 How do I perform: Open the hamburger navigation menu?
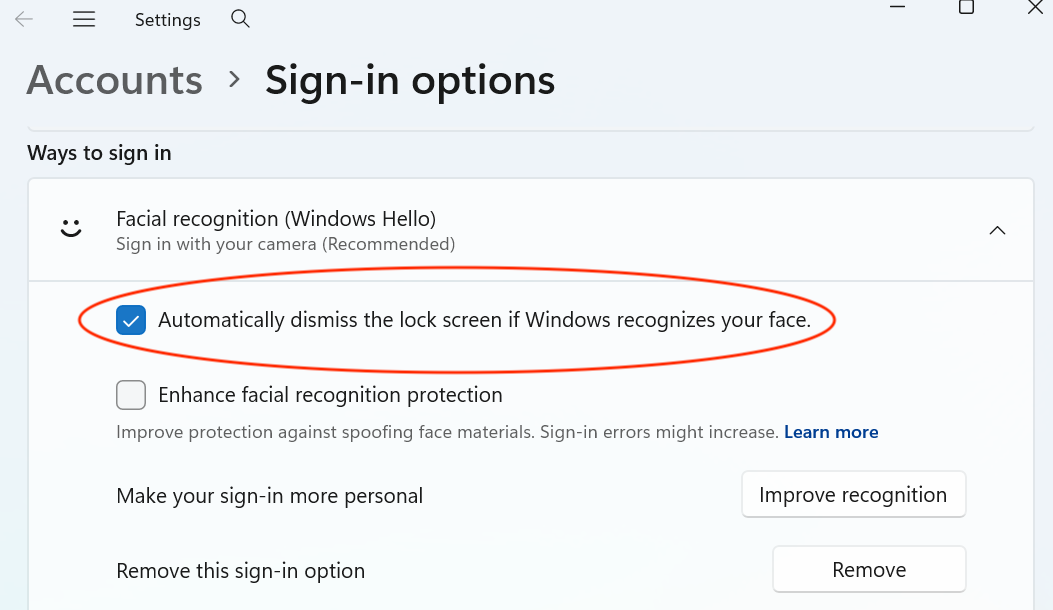84,20
